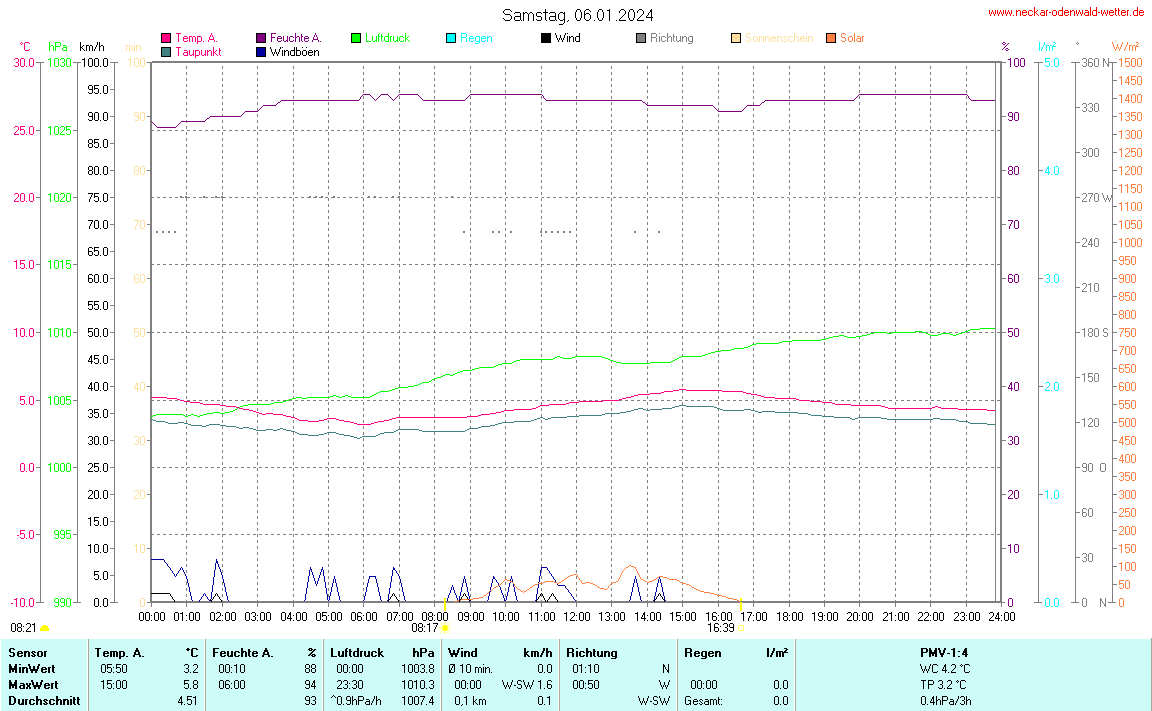This screenshot has height=711, width=1152.
Task: Click the black Wind legend square
Action: click(x=546, y=39)
